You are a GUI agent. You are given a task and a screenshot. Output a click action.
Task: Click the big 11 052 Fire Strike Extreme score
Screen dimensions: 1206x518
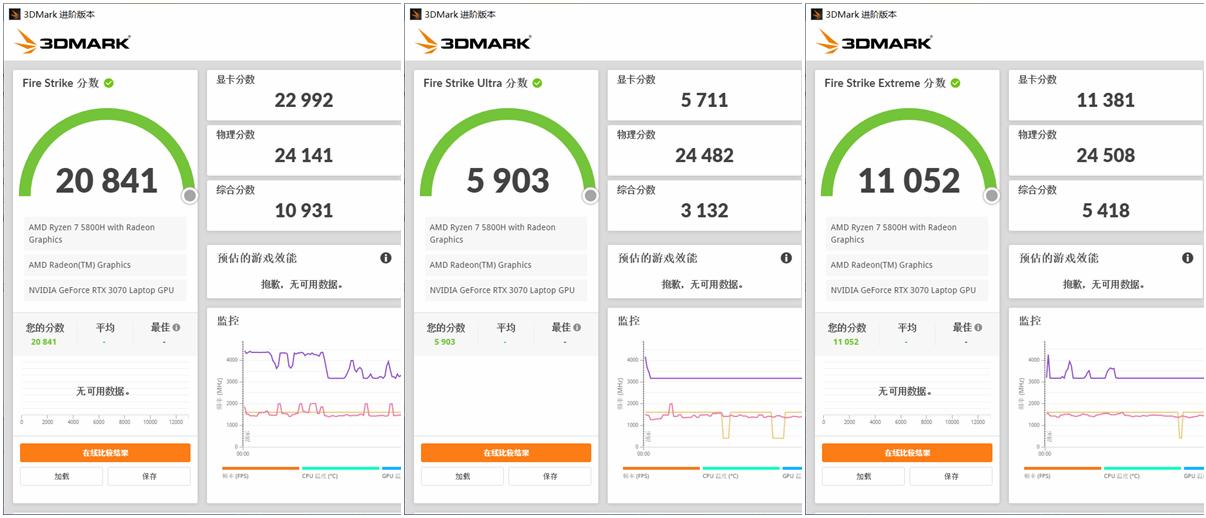coord(909,181)
